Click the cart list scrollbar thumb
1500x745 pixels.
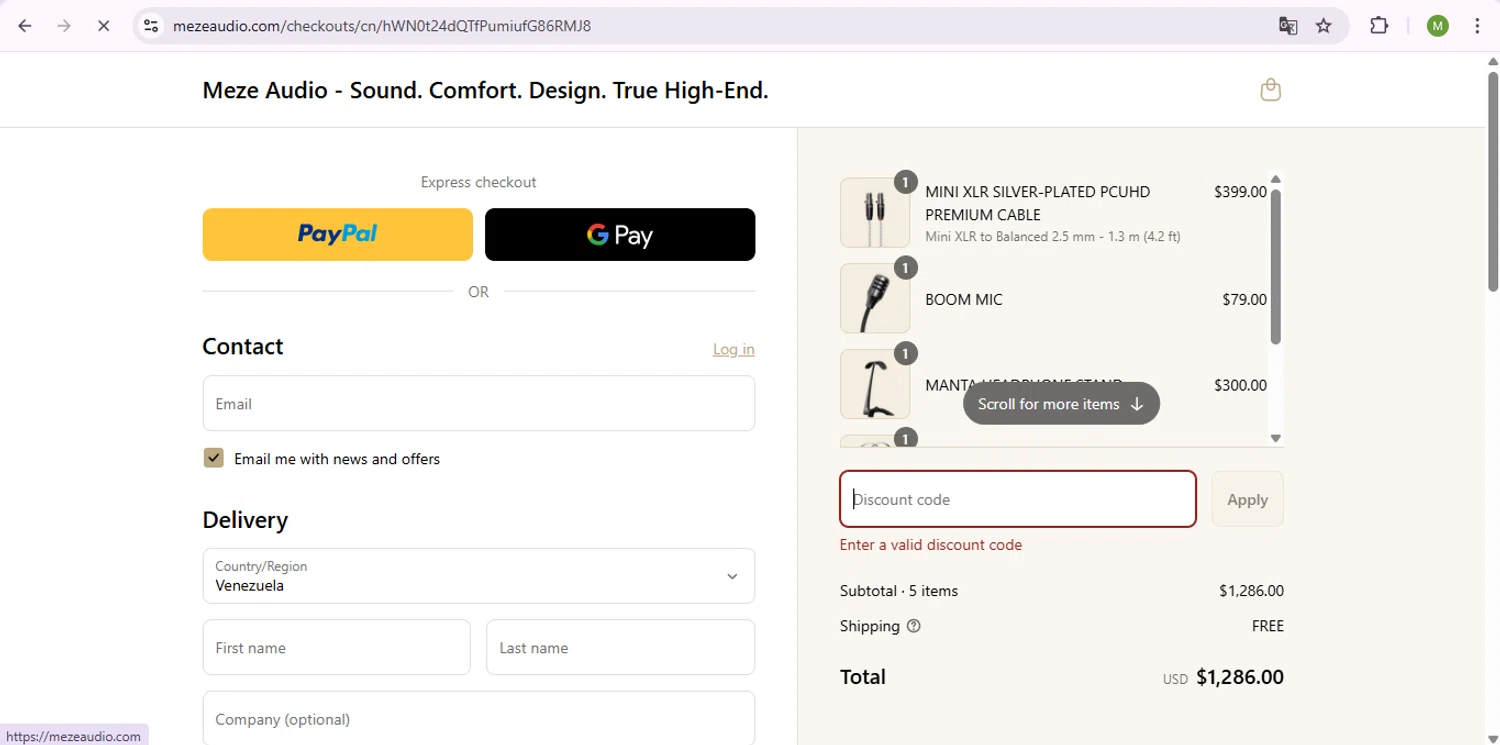1275,266
